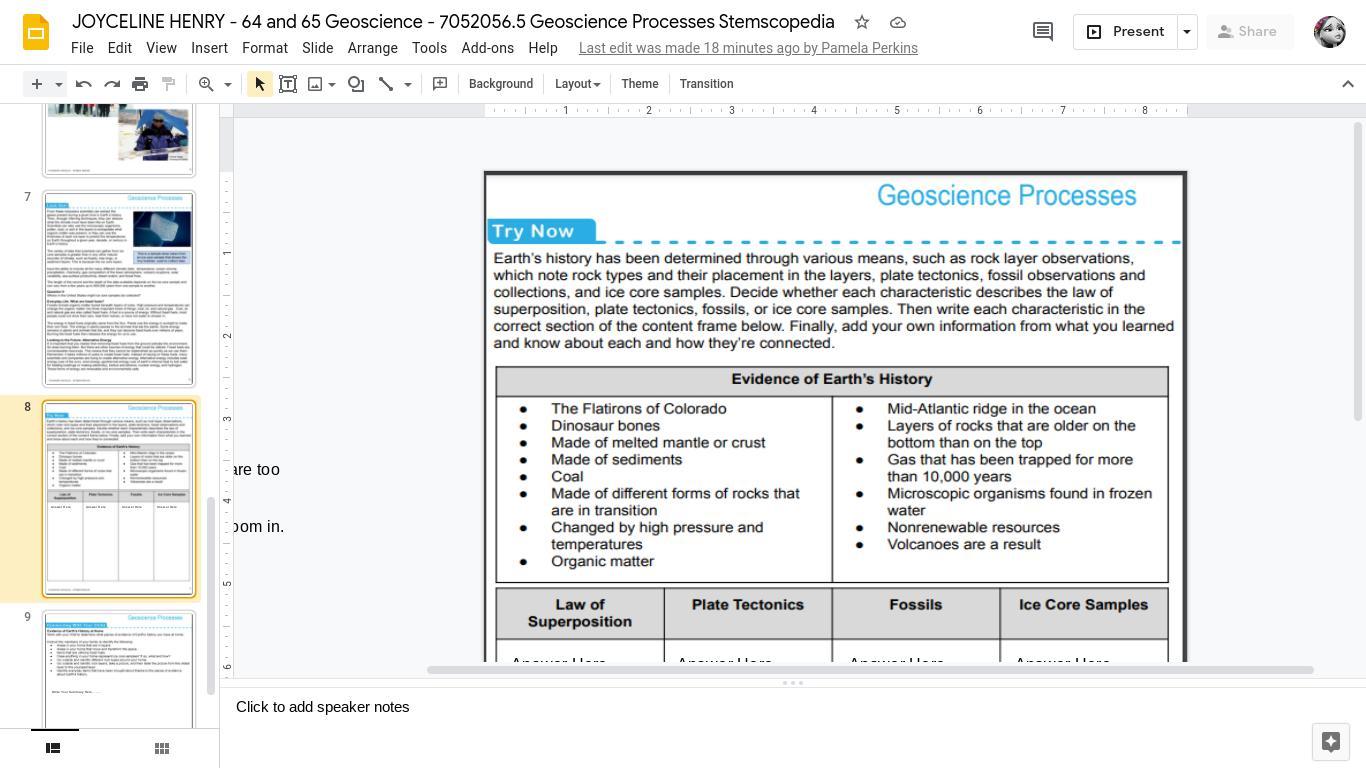This screenshot has height=768, width=1366.
Task: Redo the last action
Action: 112,84
